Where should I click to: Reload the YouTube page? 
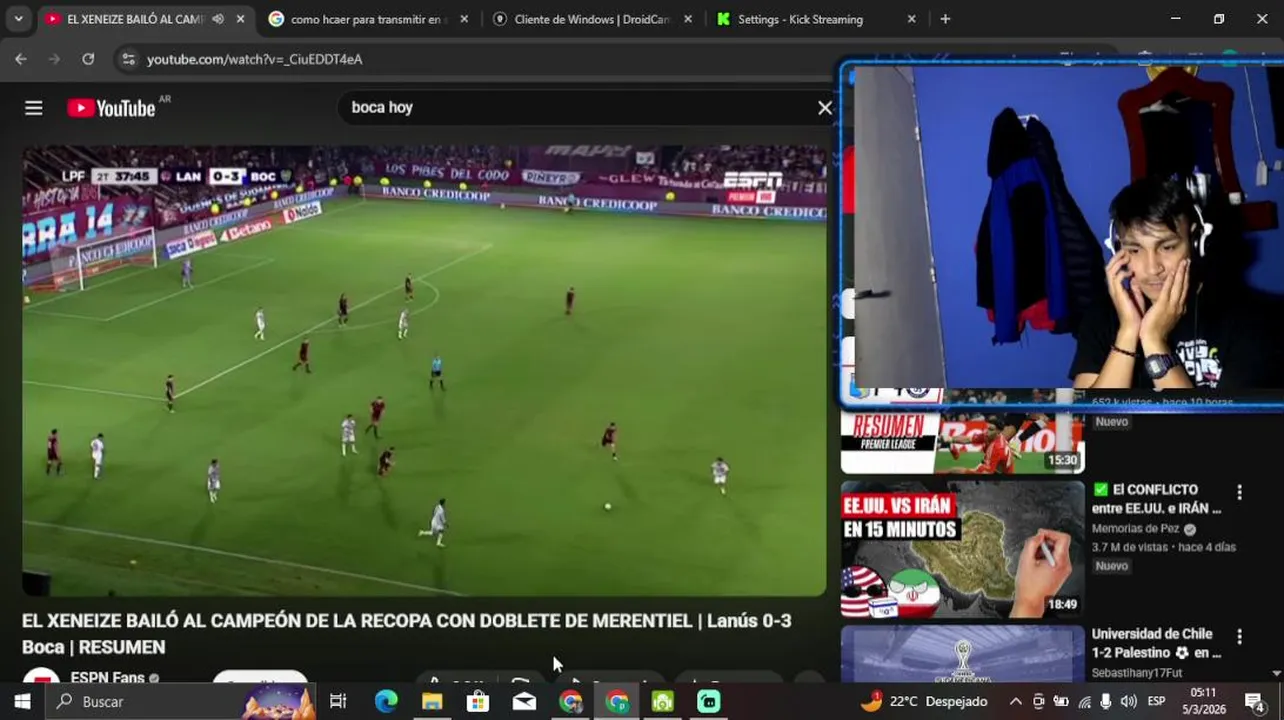(x=88, y=59)
